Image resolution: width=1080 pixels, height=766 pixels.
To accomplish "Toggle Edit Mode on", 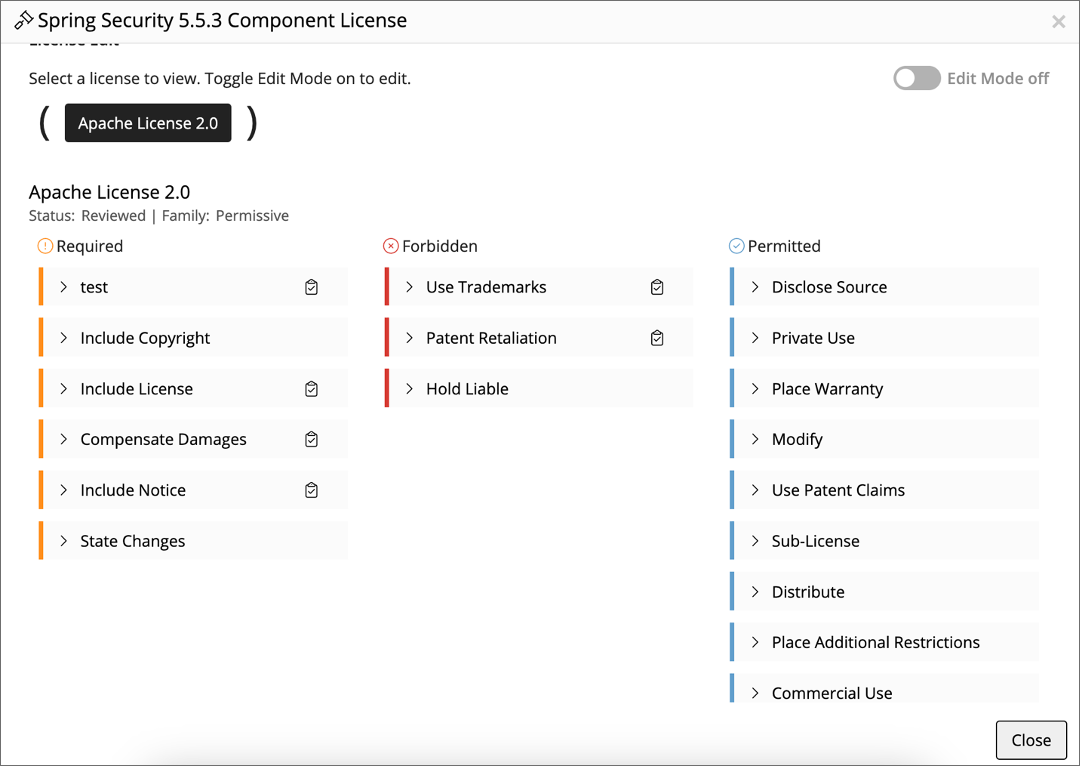I will [916, 78].
